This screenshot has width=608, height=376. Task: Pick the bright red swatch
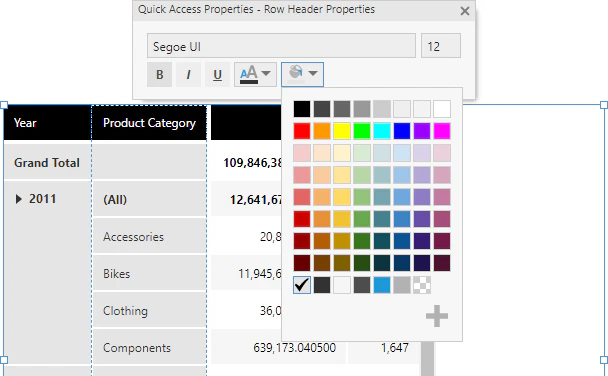pos(302,131)
